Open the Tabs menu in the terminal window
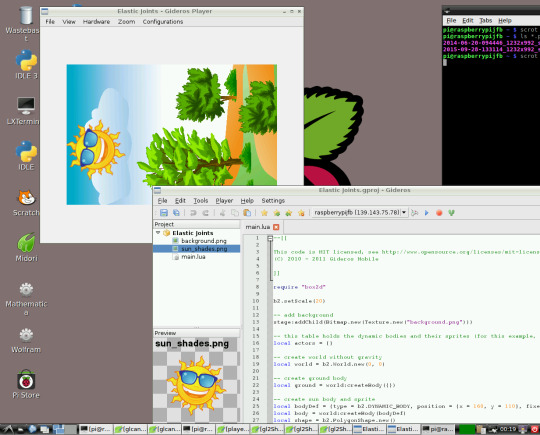This screenshot has width=540, height=435. tap(486, 20)
